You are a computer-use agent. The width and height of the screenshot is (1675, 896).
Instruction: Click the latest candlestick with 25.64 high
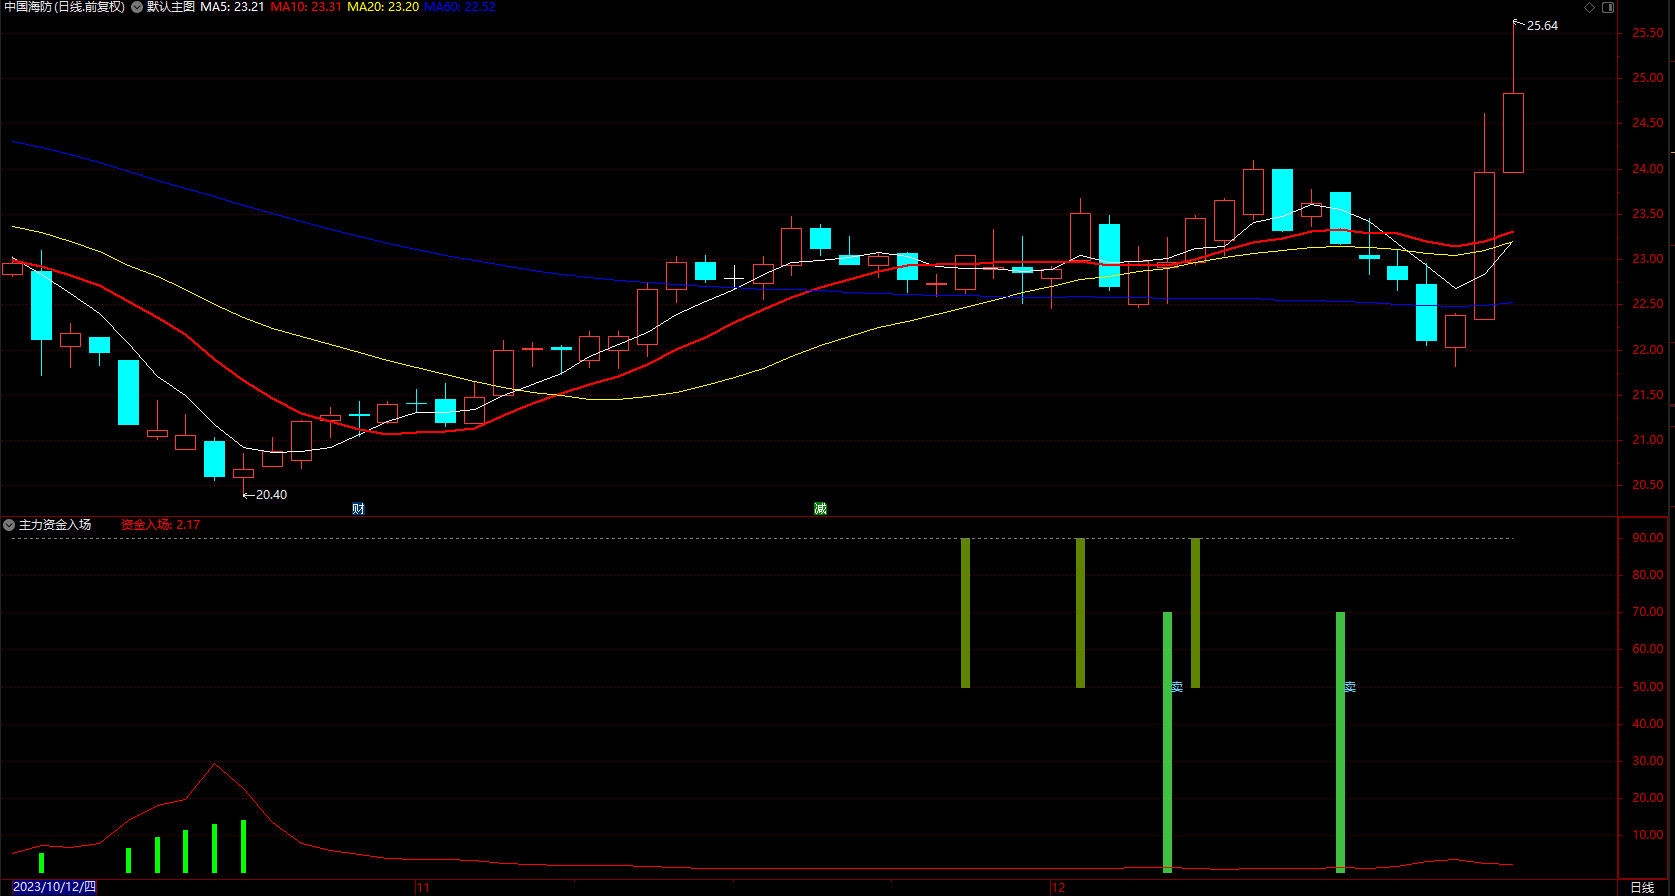pos(1513,133)
